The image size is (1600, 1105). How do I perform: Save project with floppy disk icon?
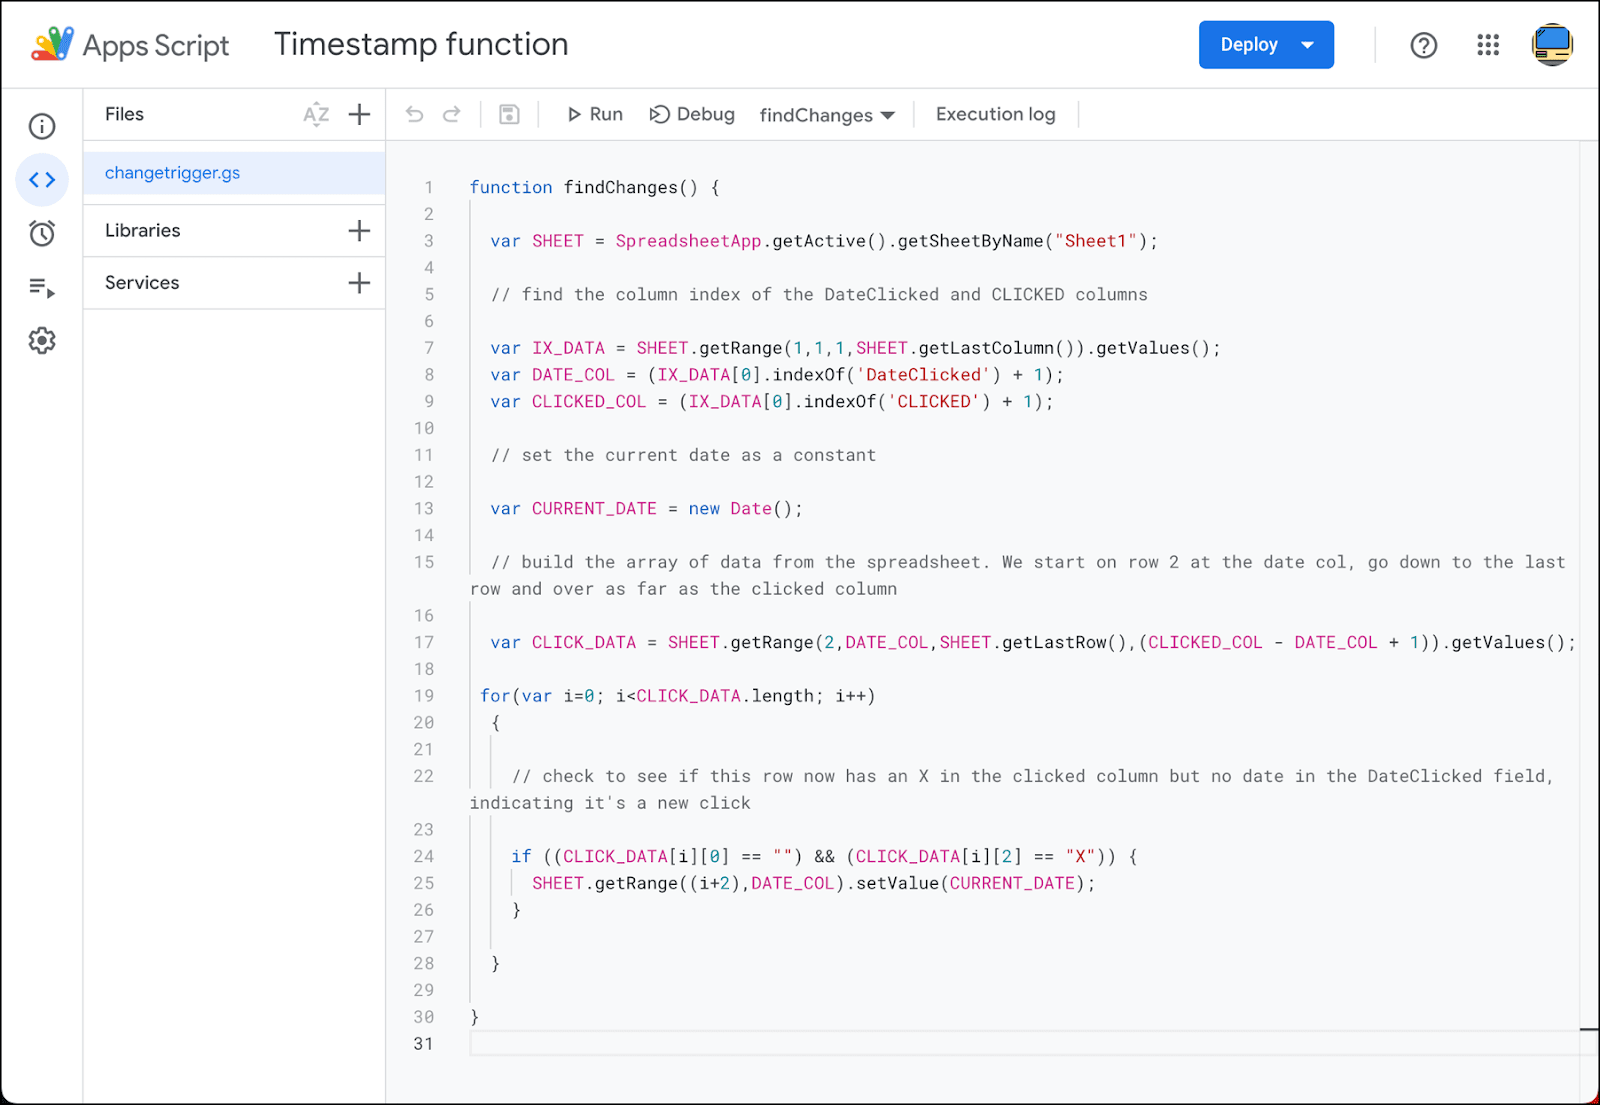[x=509, y=114]
